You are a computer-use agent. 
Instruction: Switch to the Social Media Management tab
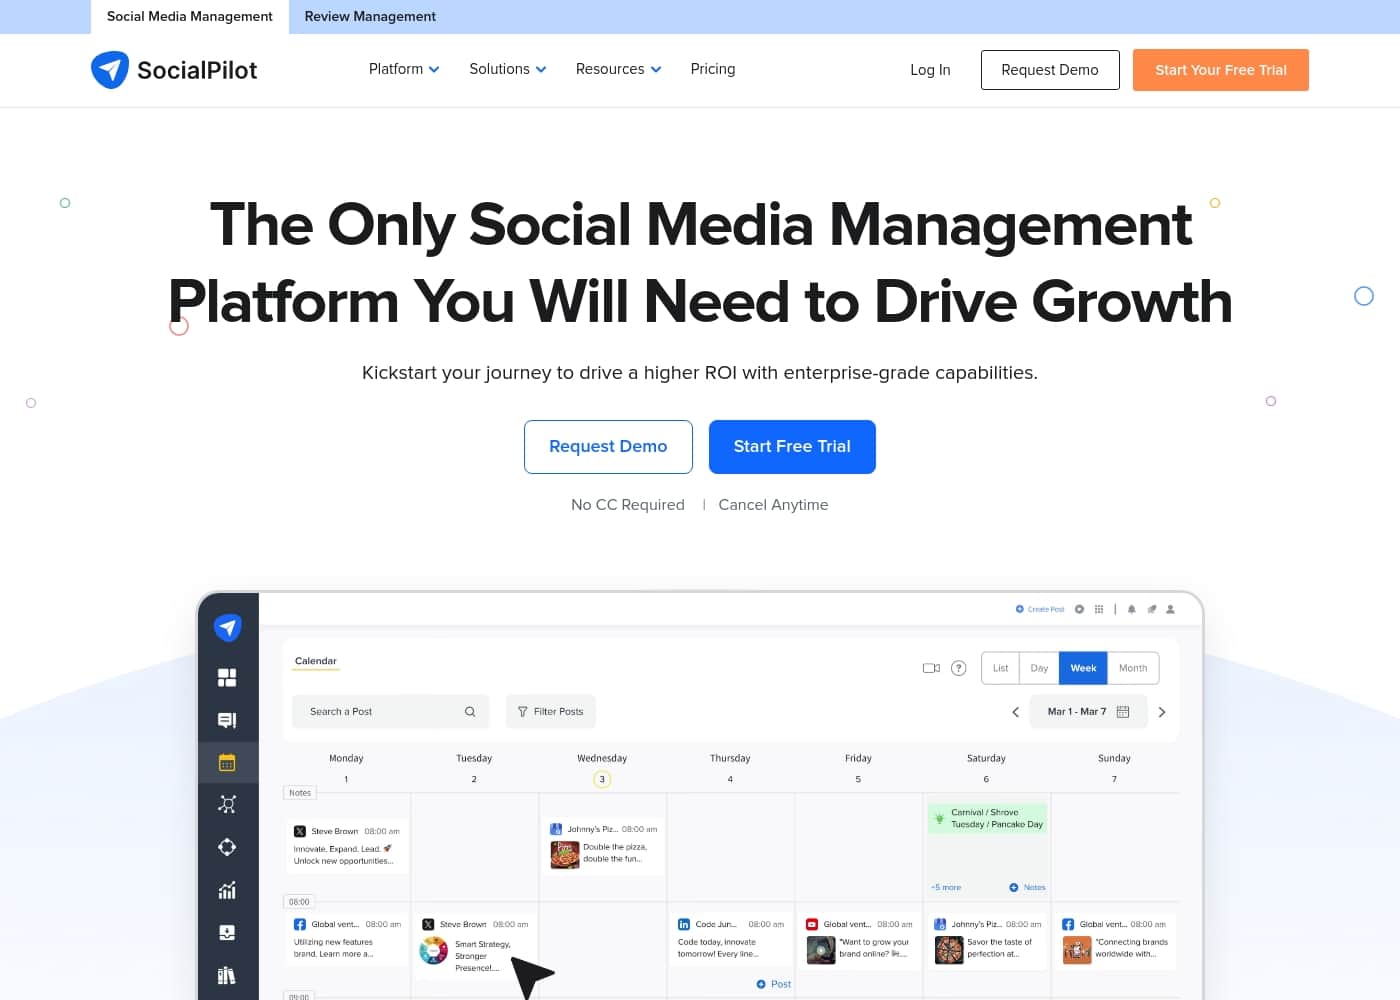(x=190, y=17)
